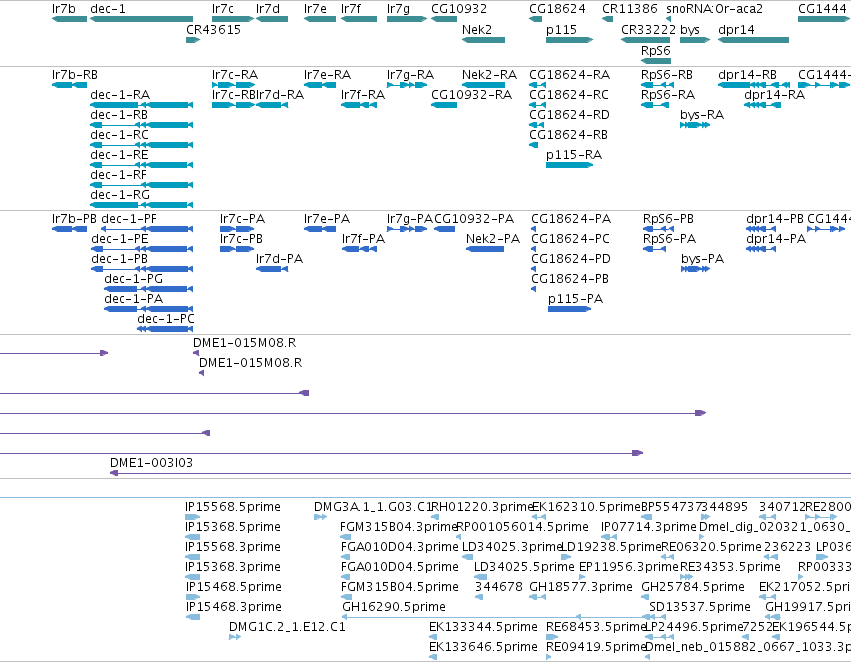851x662 pixels.
Task: Select EST IP15568.5prime
Action: point(193,517)
